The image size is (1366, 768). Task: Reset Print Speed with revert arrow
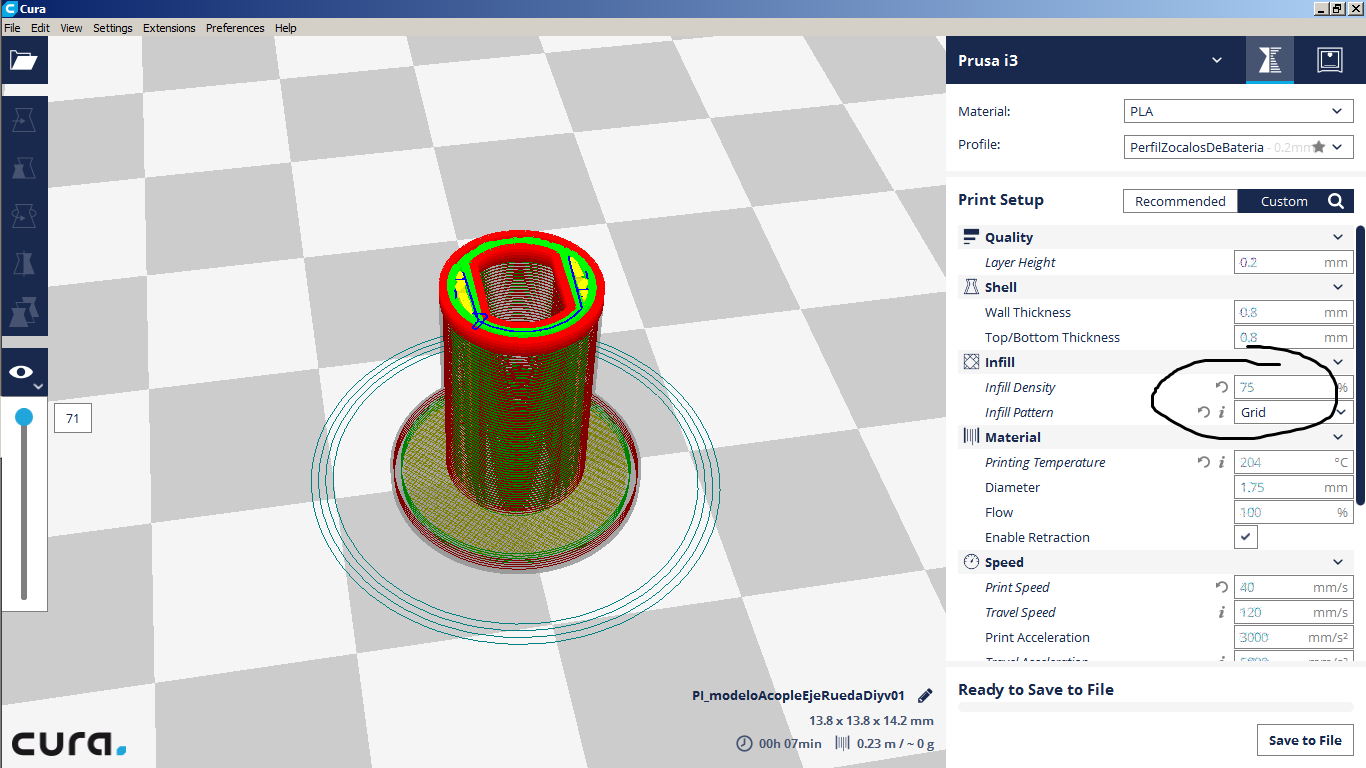click(1221, 587)
